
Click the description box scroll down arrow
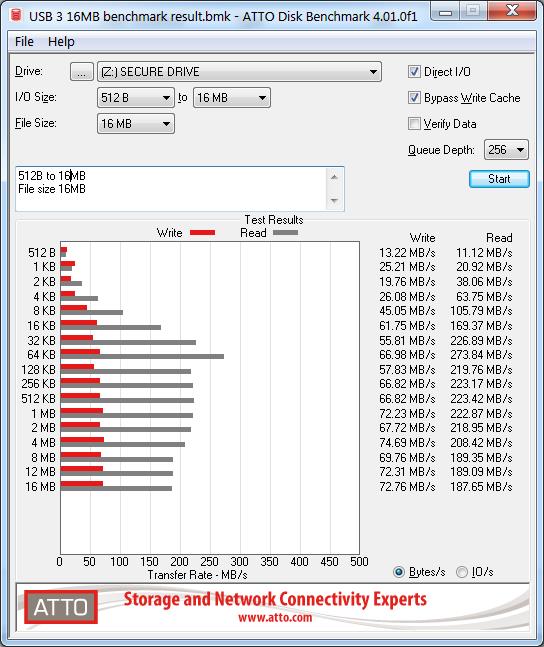[334, 201]
